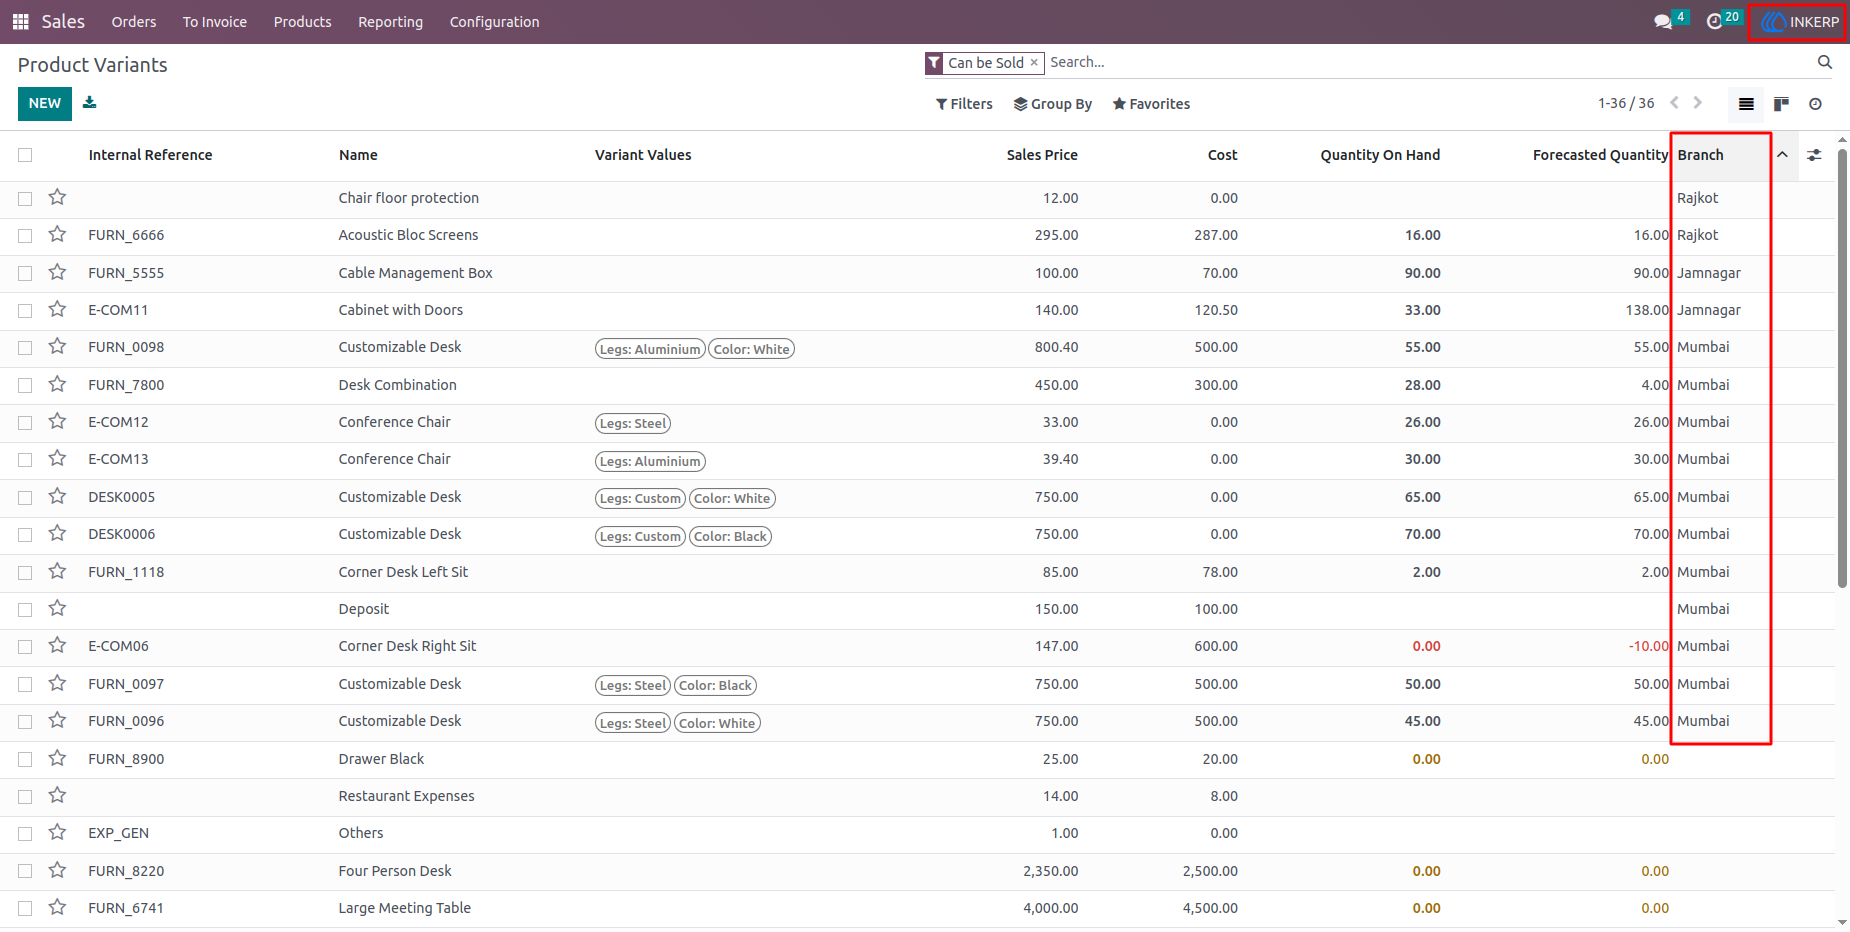Open the Filters dropdown

click(x=964, y=104)
